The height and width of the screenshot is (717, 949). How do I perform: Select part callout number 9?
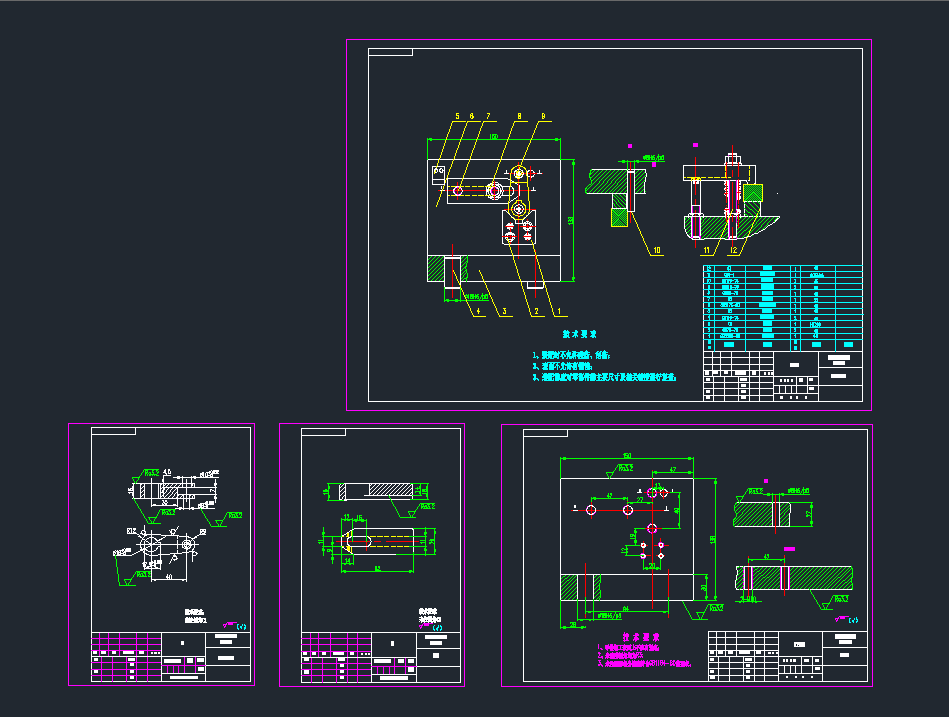pyautogui.click(x=543, y=117)
